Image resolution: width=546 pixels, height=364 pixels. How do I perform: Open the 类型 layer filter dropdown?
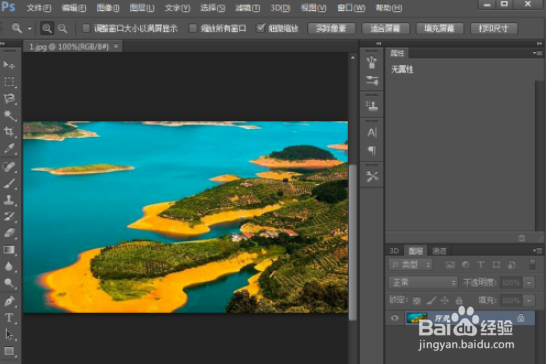tap(411, 265)
